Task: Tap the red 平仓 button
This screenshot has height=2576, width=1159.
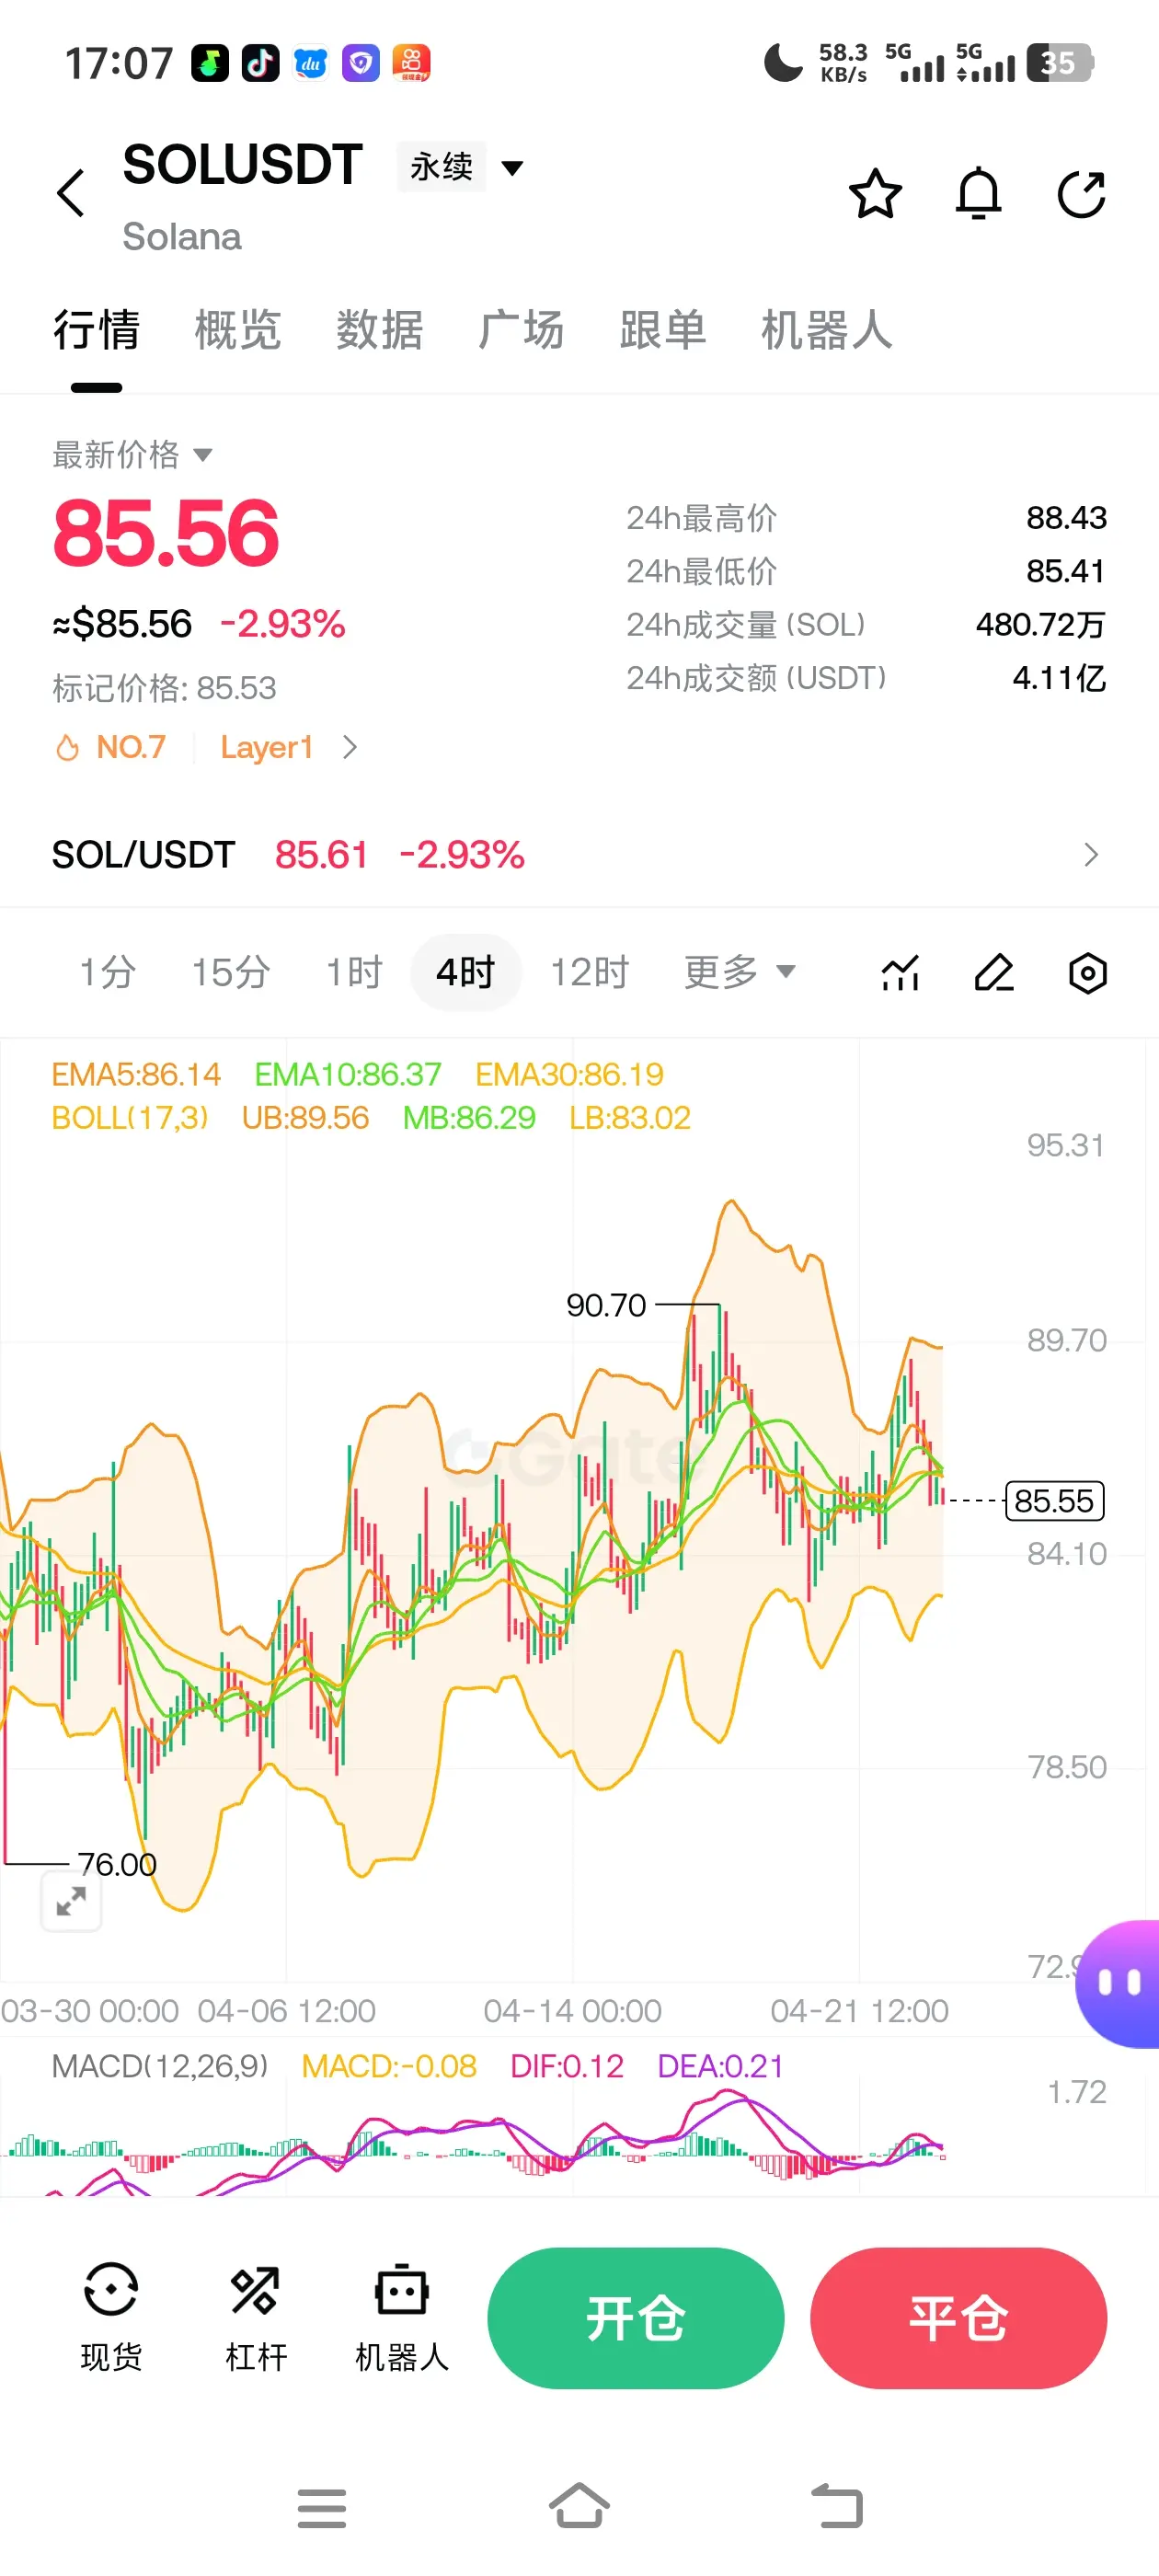Action: pos(958,2317)
